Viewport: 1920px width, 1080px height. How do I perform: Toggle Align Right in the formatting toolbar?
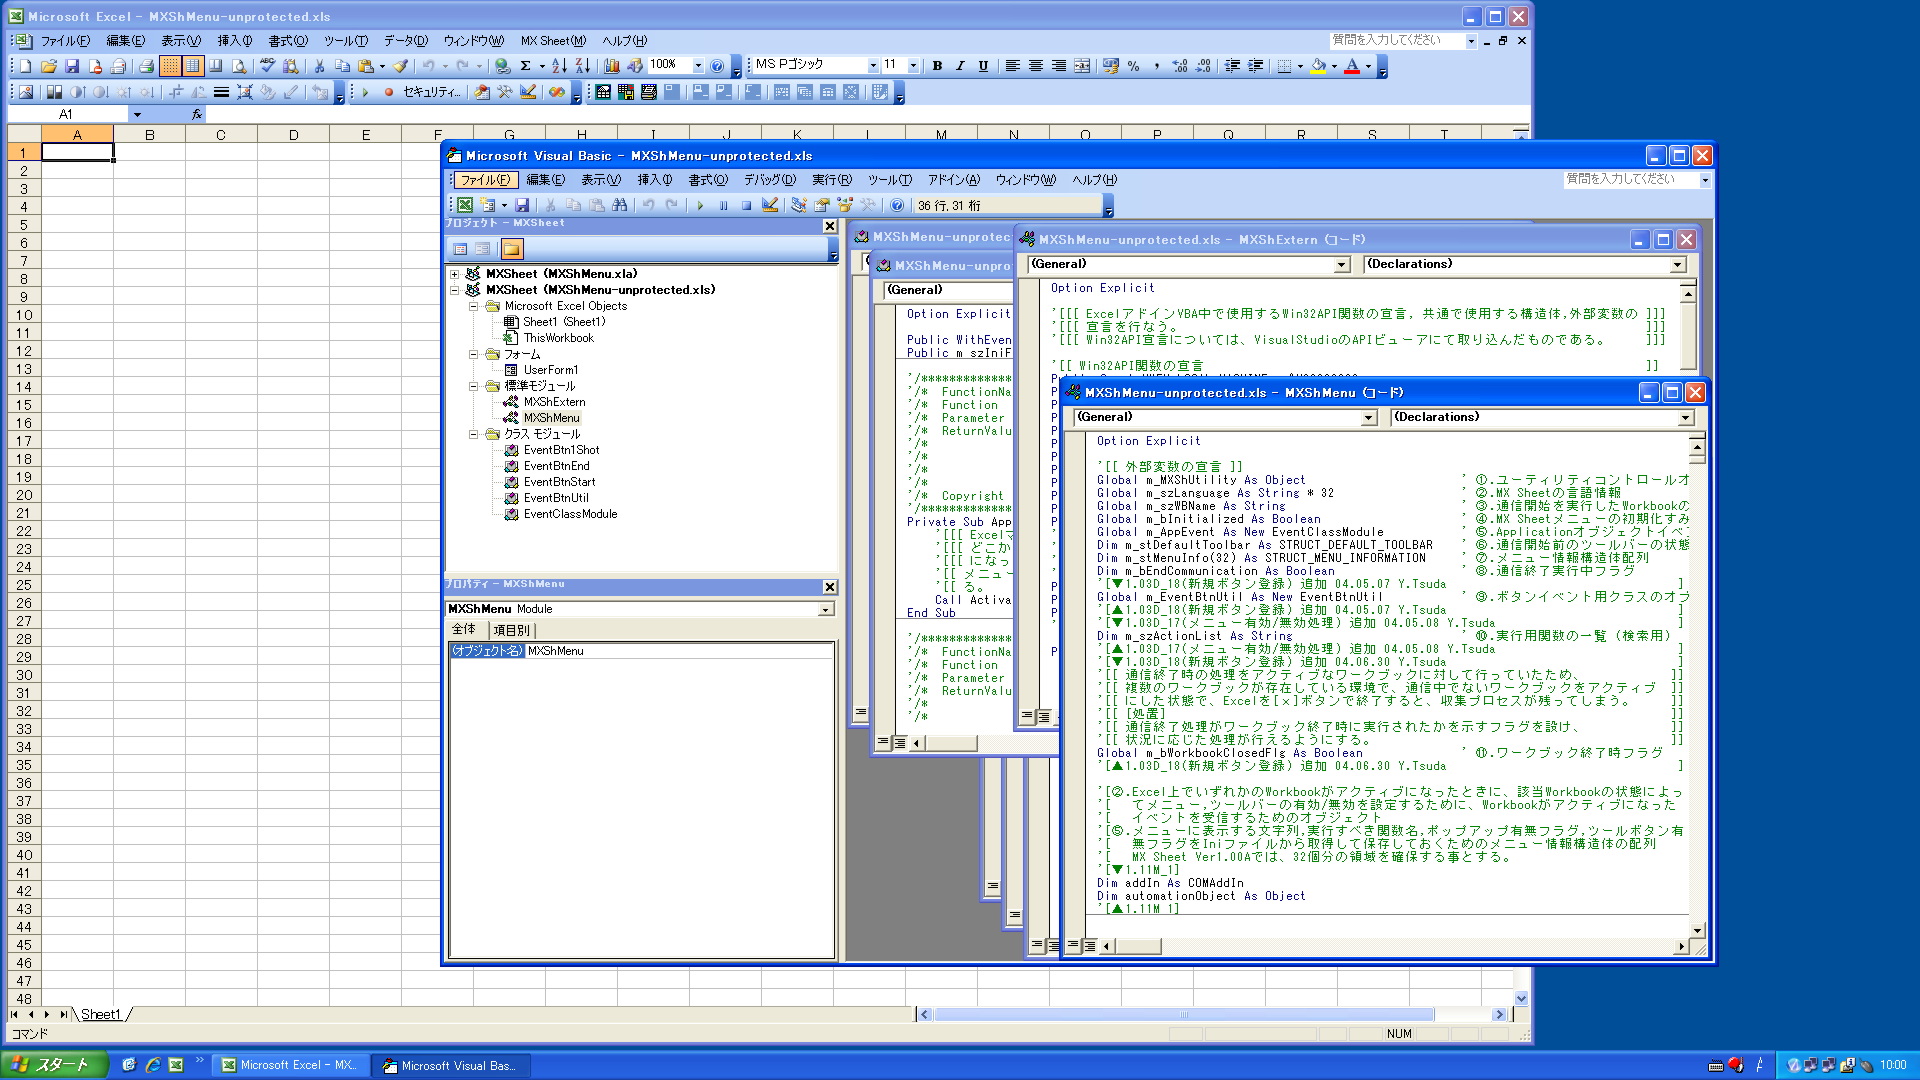click(1059, 66)
